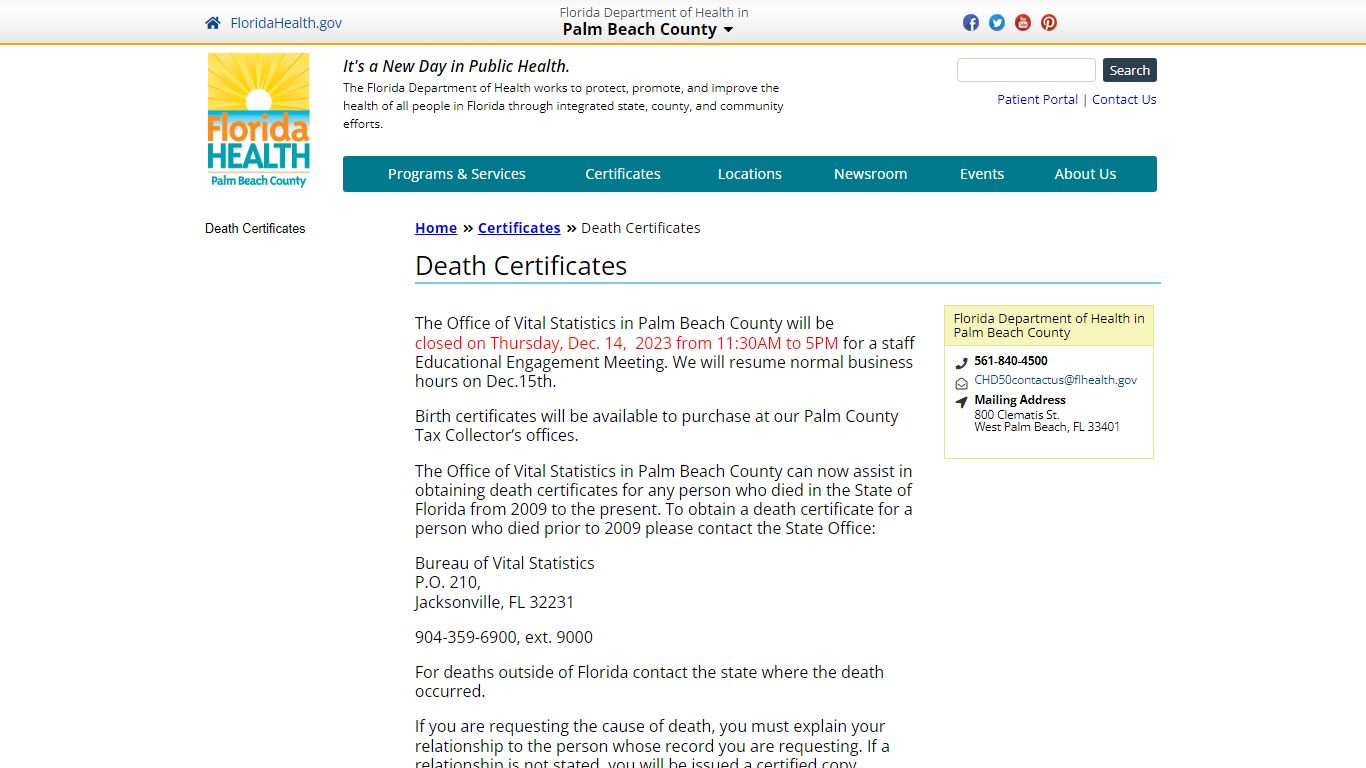
Task: Open the Contact Us link
Action: click(x=1124, y=99)
